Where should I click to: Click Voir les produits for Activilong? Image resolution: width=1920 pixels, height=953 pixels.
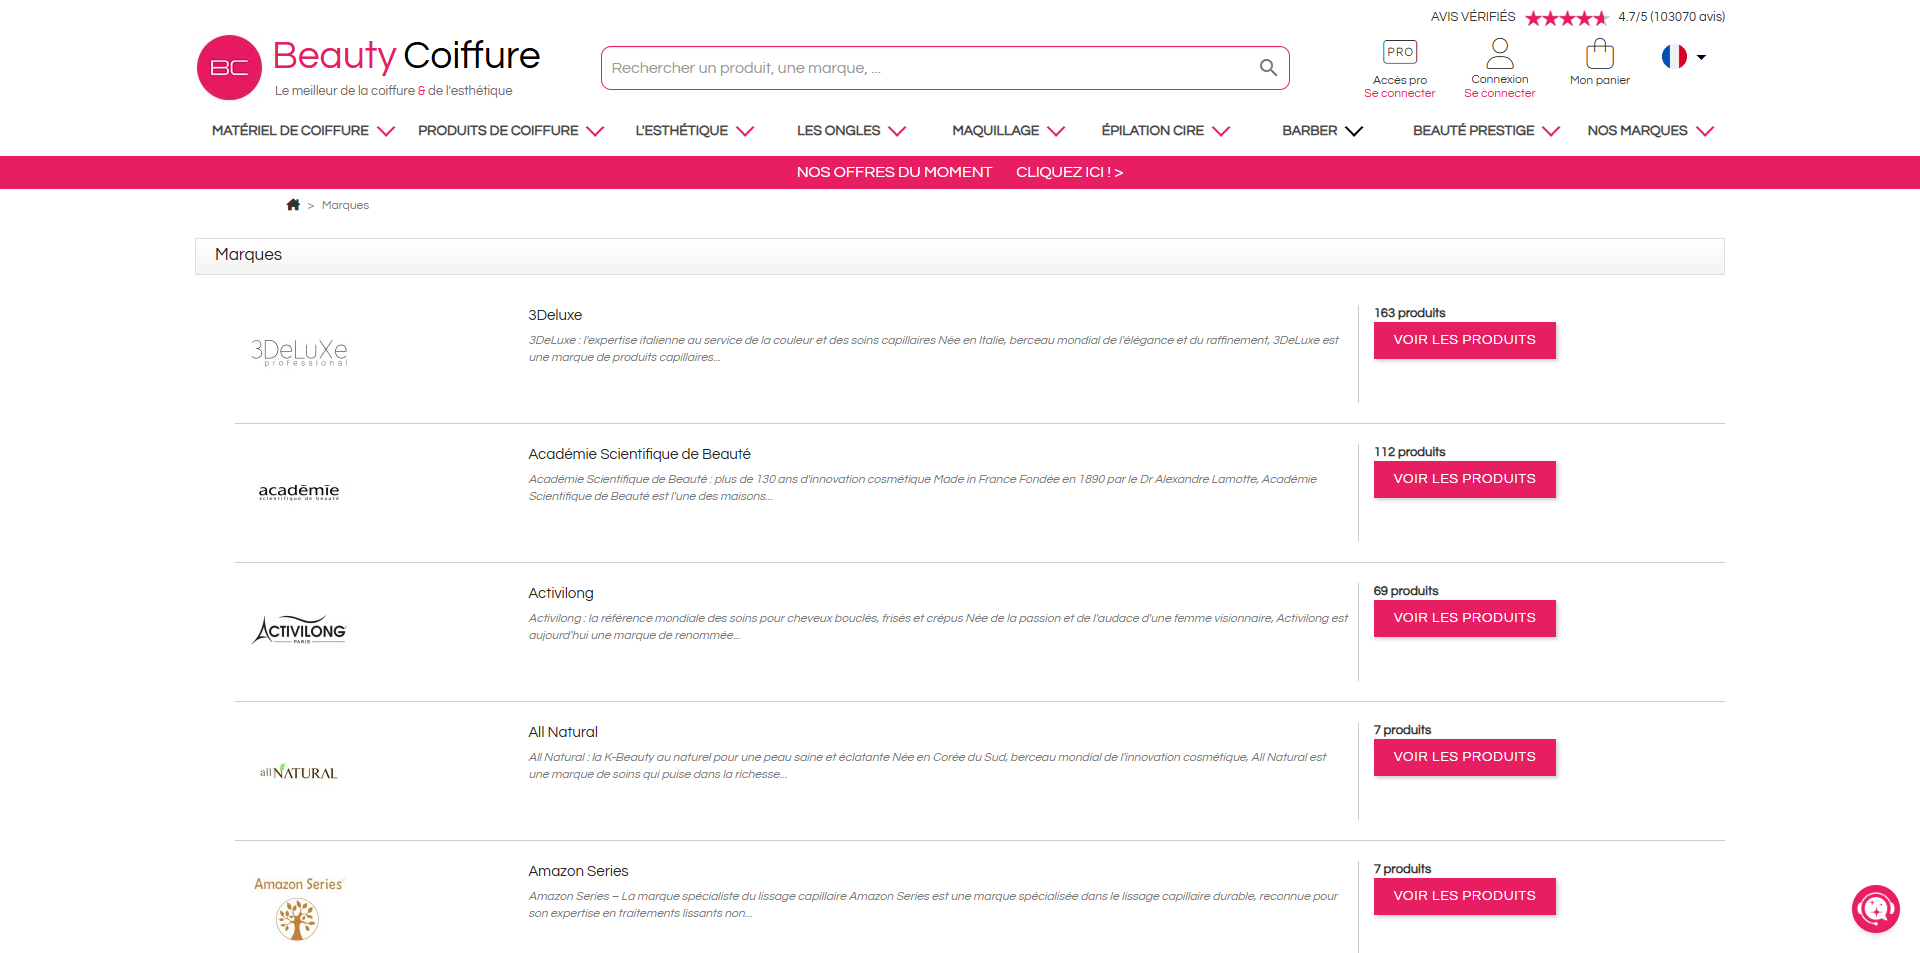[1464, 618]
